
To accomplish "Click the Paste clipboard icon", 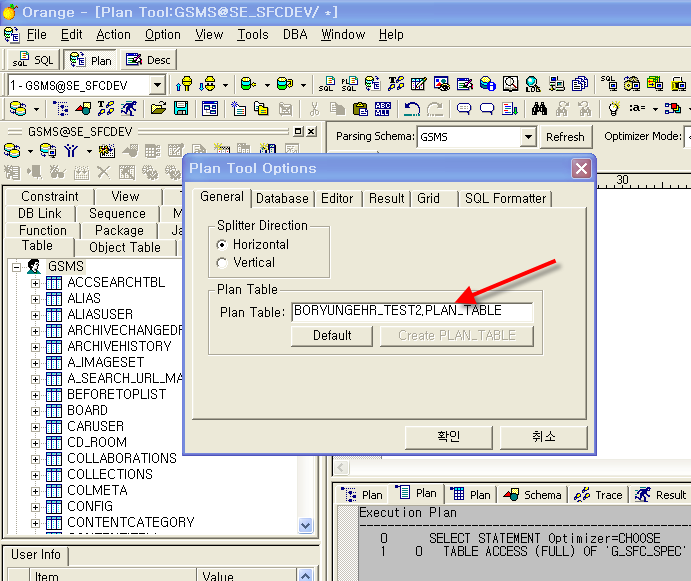I will pyautogui.click(x=360, y=108).
